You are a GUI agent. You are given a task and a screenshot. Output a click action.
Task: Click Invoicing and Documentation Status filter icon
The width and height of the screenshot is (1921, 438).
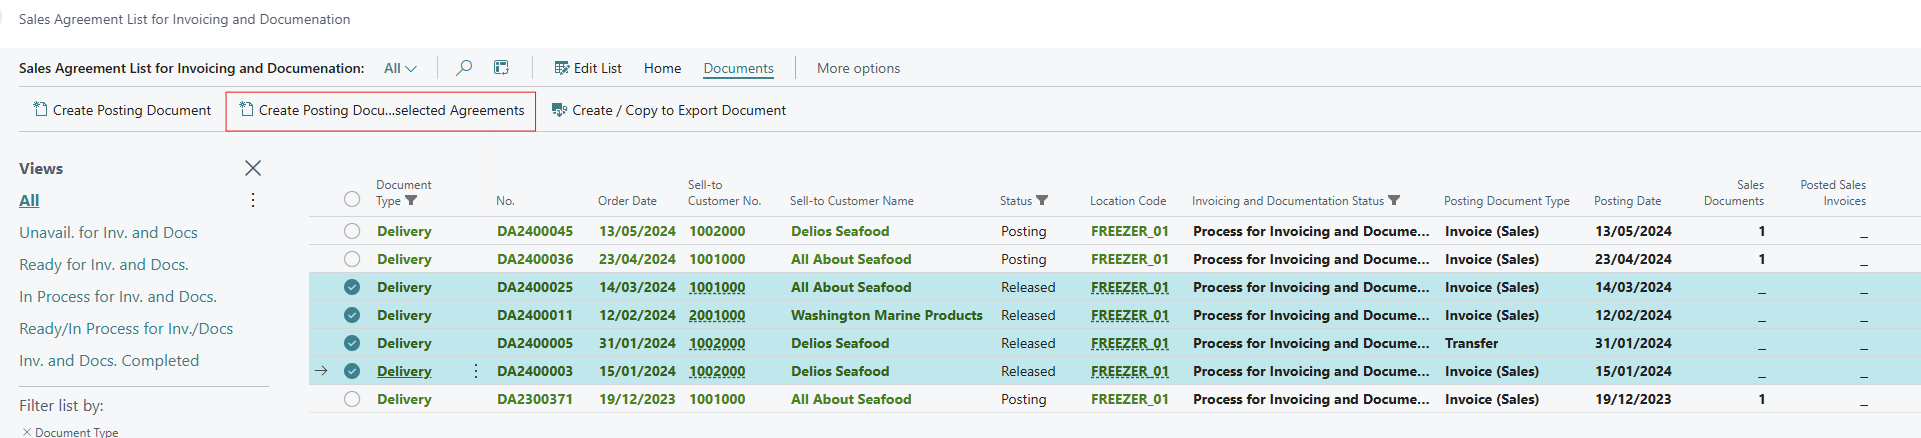1394,201
